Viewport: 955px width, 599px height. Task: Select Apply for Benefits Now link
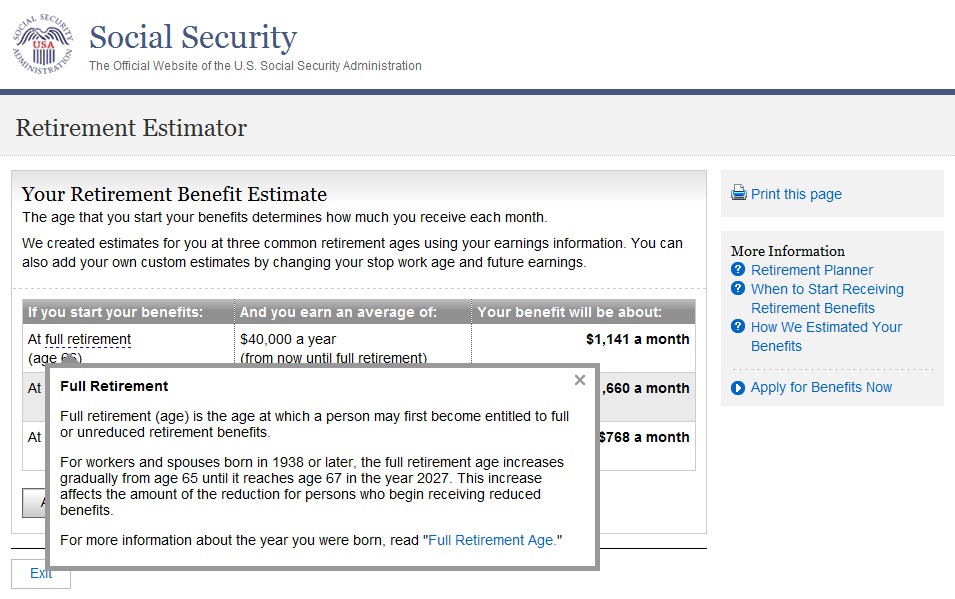point(821,388)
